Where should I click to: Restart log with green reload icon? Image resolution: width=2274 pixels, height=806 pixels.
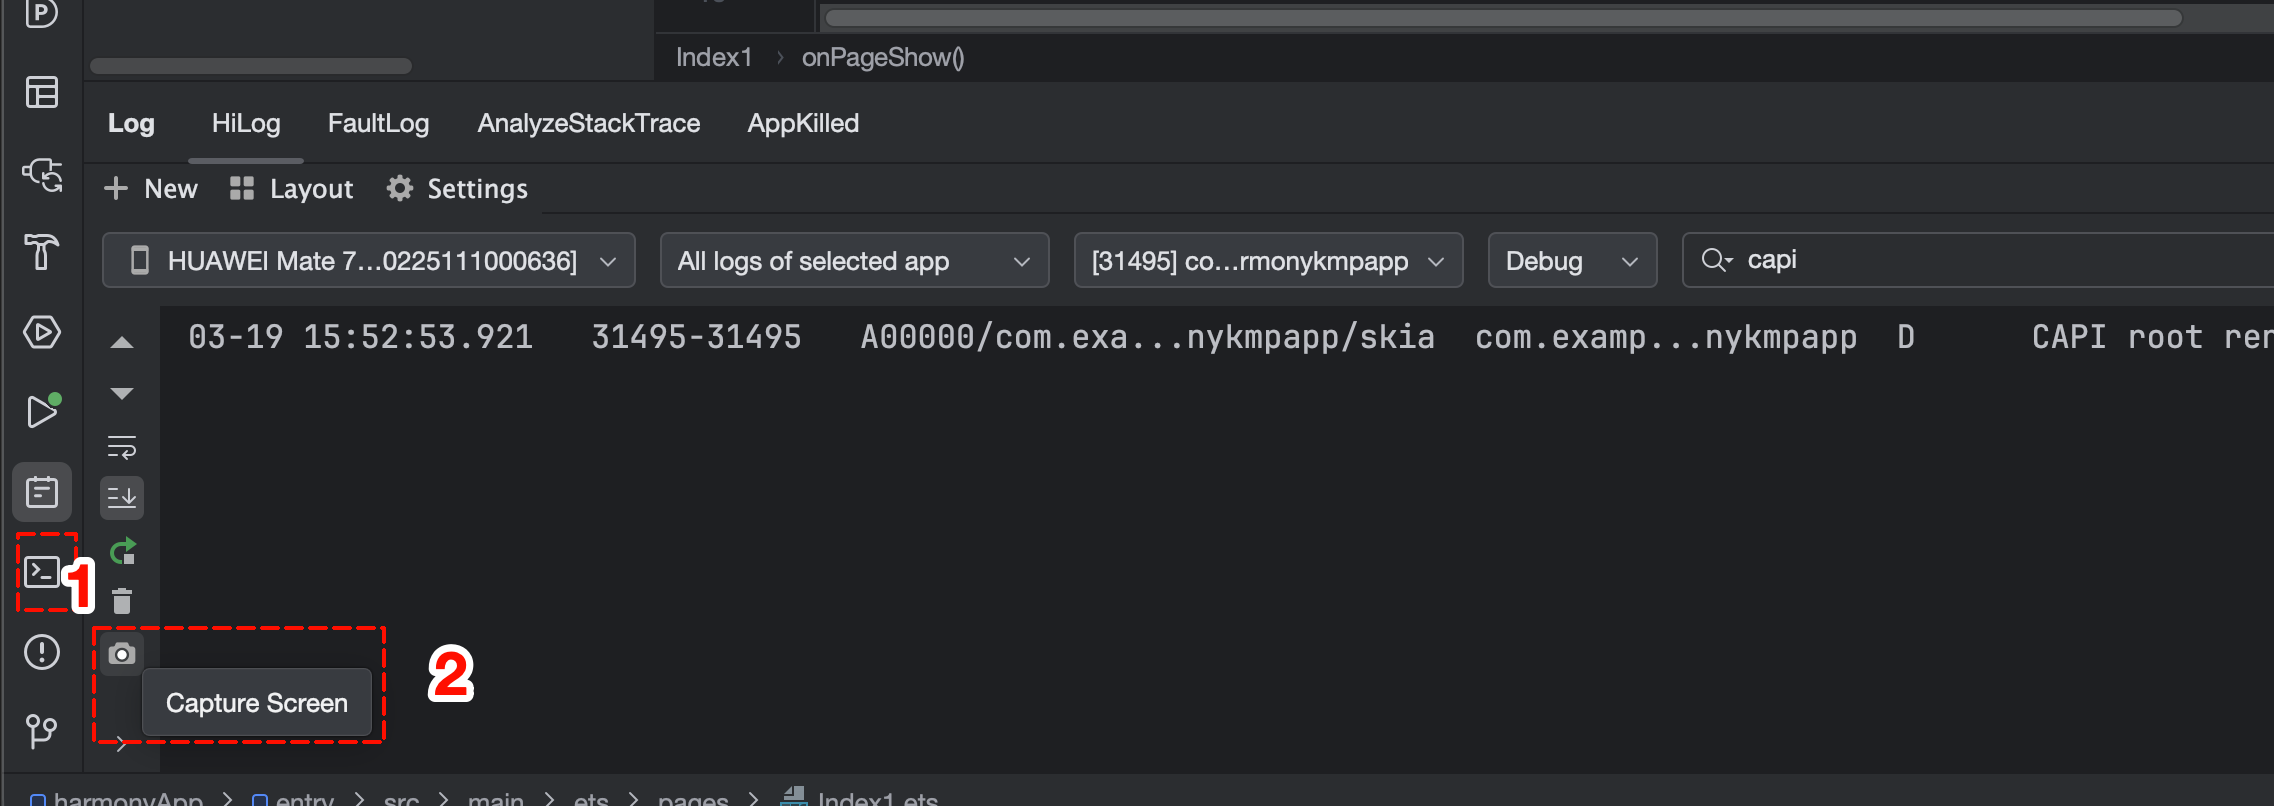click(122, 551)
